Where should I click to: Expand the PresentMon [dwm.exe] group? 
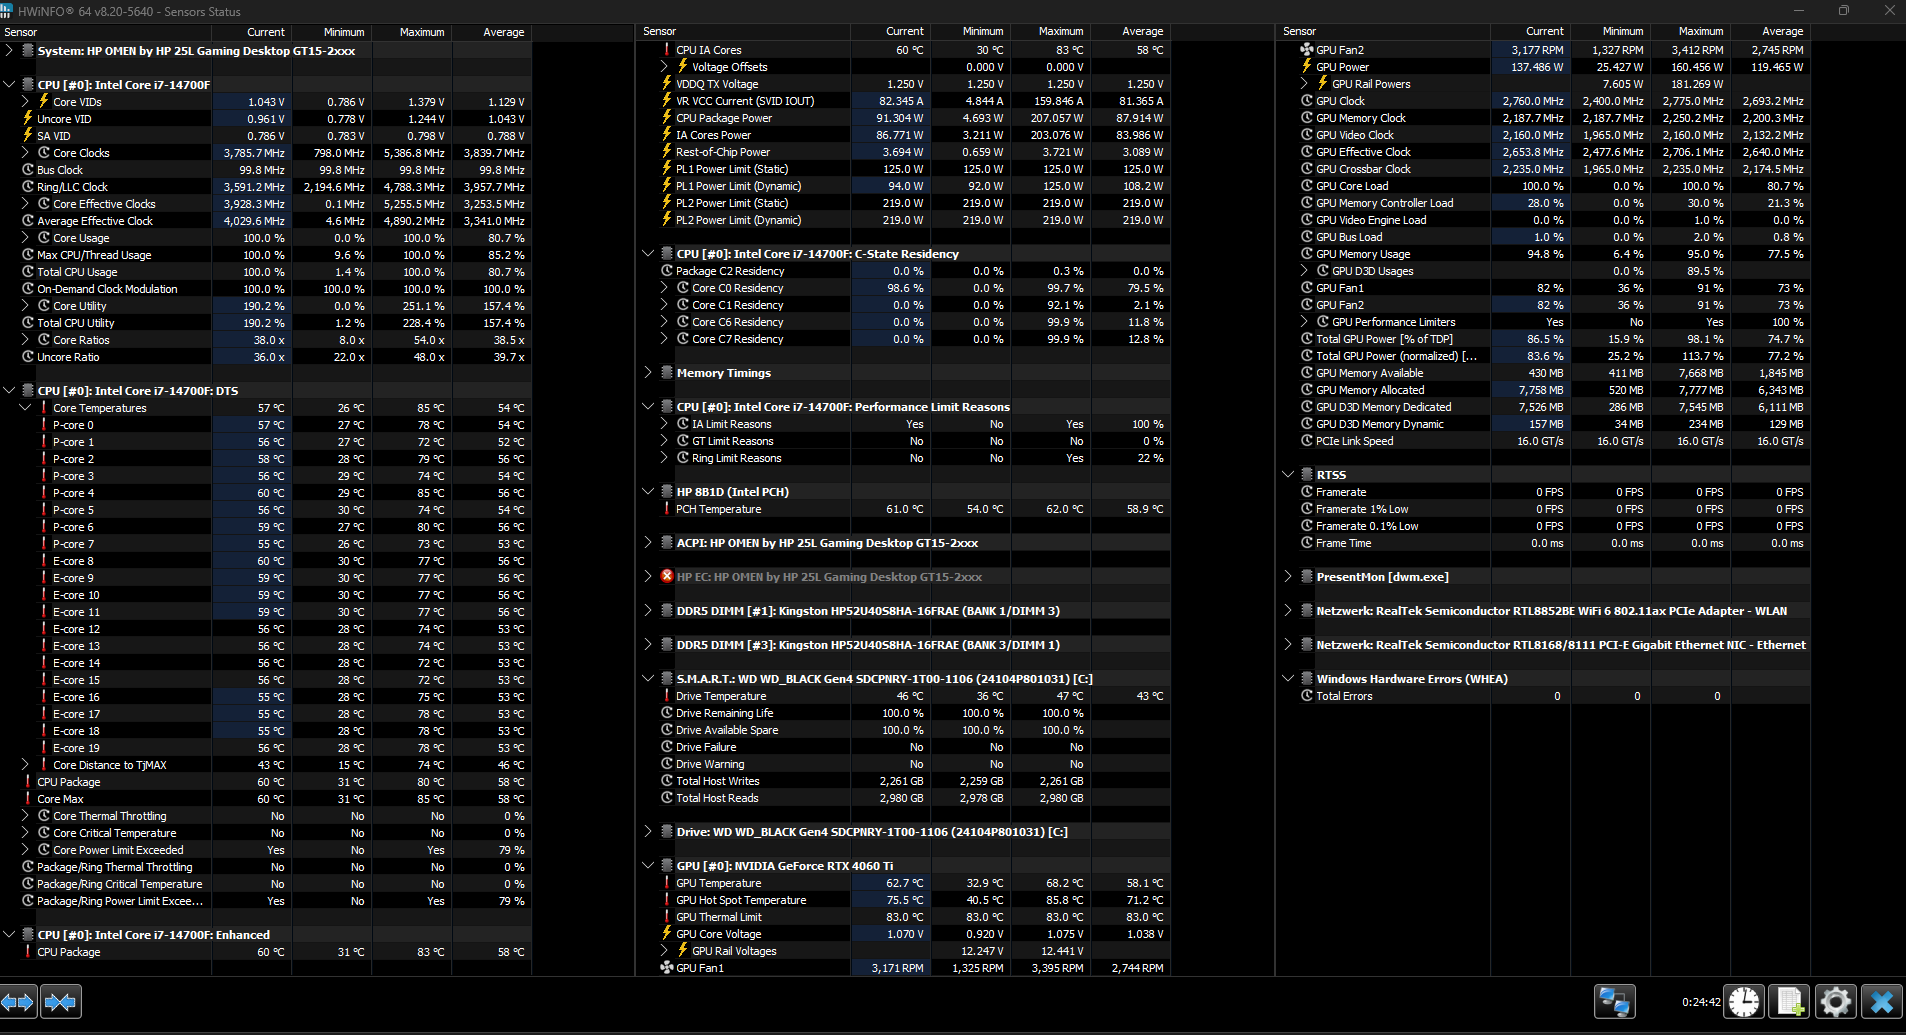[x=1288, y=577]
